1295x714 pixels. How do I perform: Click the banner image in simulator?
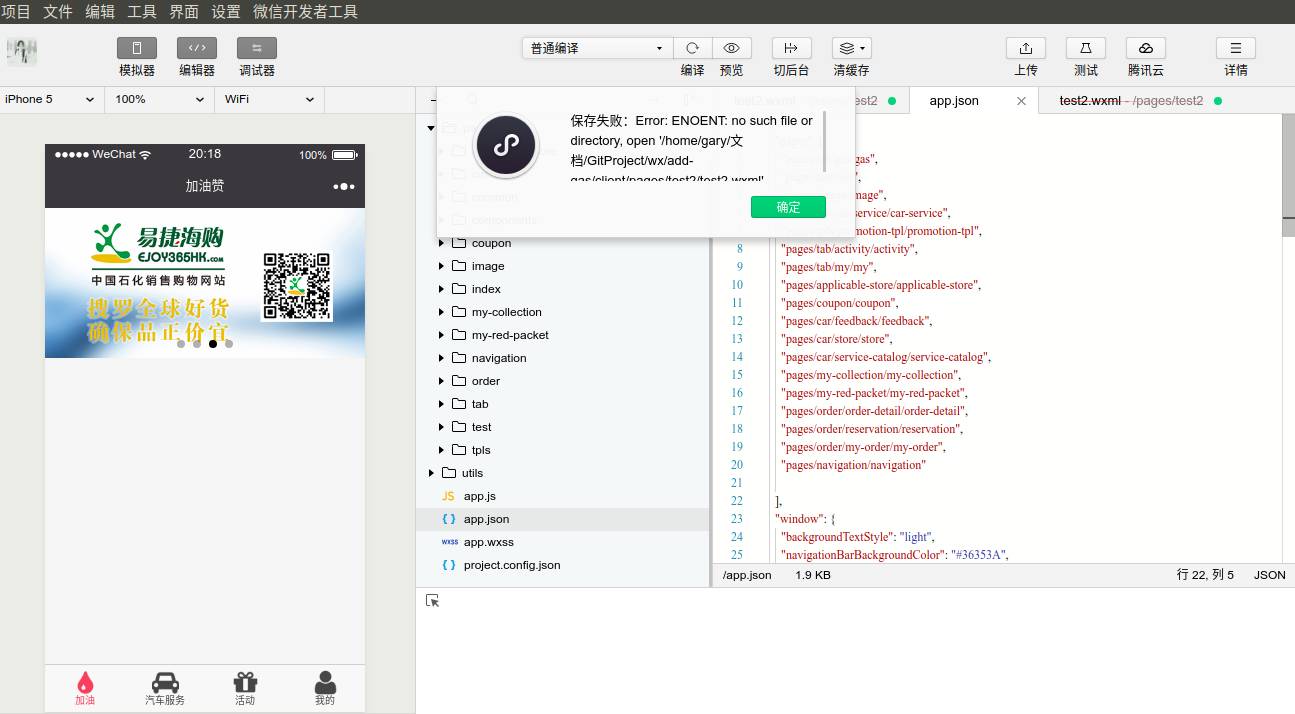(x=205, y=283)
